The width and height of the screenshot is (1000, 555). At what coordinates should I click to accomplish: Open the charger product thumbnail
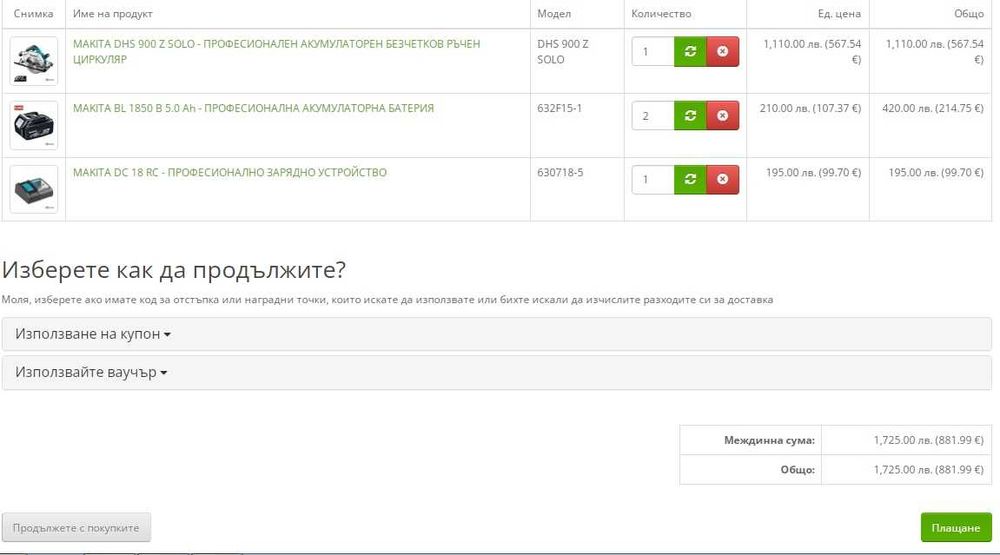coord(34,189)
